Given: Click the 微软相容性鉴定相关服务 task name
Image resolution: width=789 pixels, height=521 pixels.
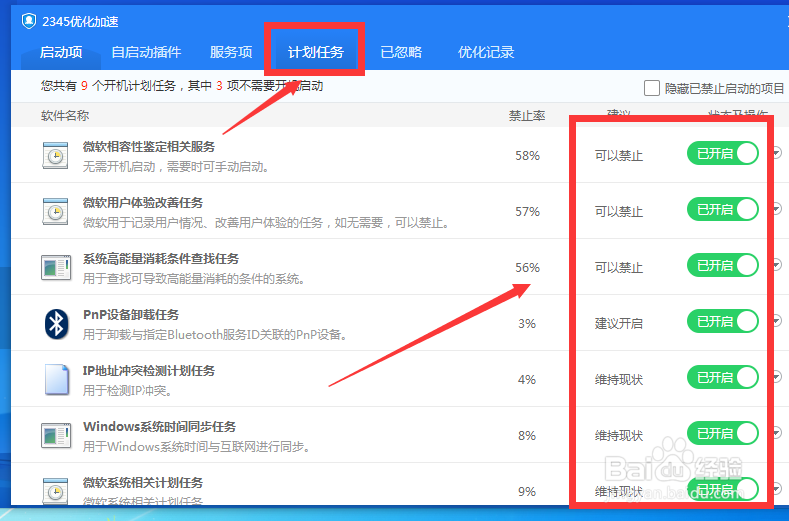Looking at the screenshot, I should click(x=149, y=146).
